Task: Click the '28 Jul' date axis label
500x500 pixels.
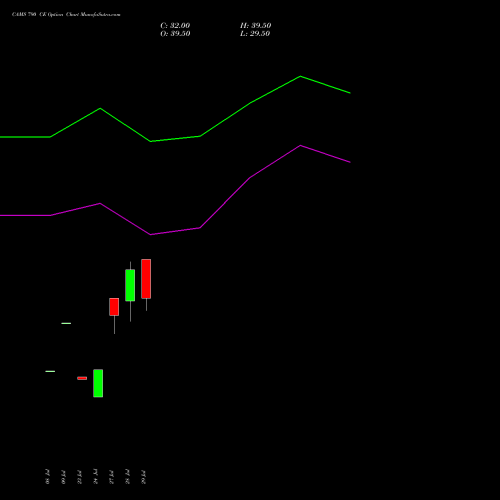Action: (x=127, y=477)
